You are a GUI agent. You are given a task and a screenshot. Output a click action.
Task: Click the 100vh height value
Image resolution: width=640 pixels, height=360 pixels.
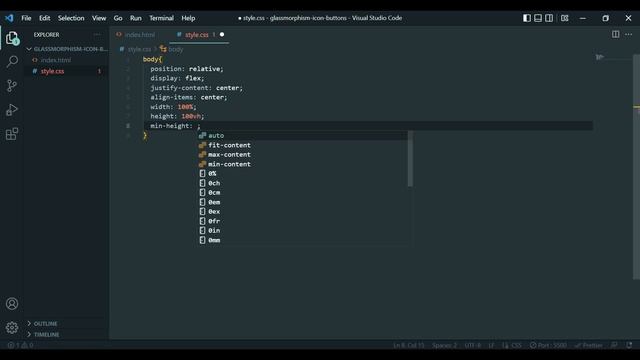tap(191, 116)
